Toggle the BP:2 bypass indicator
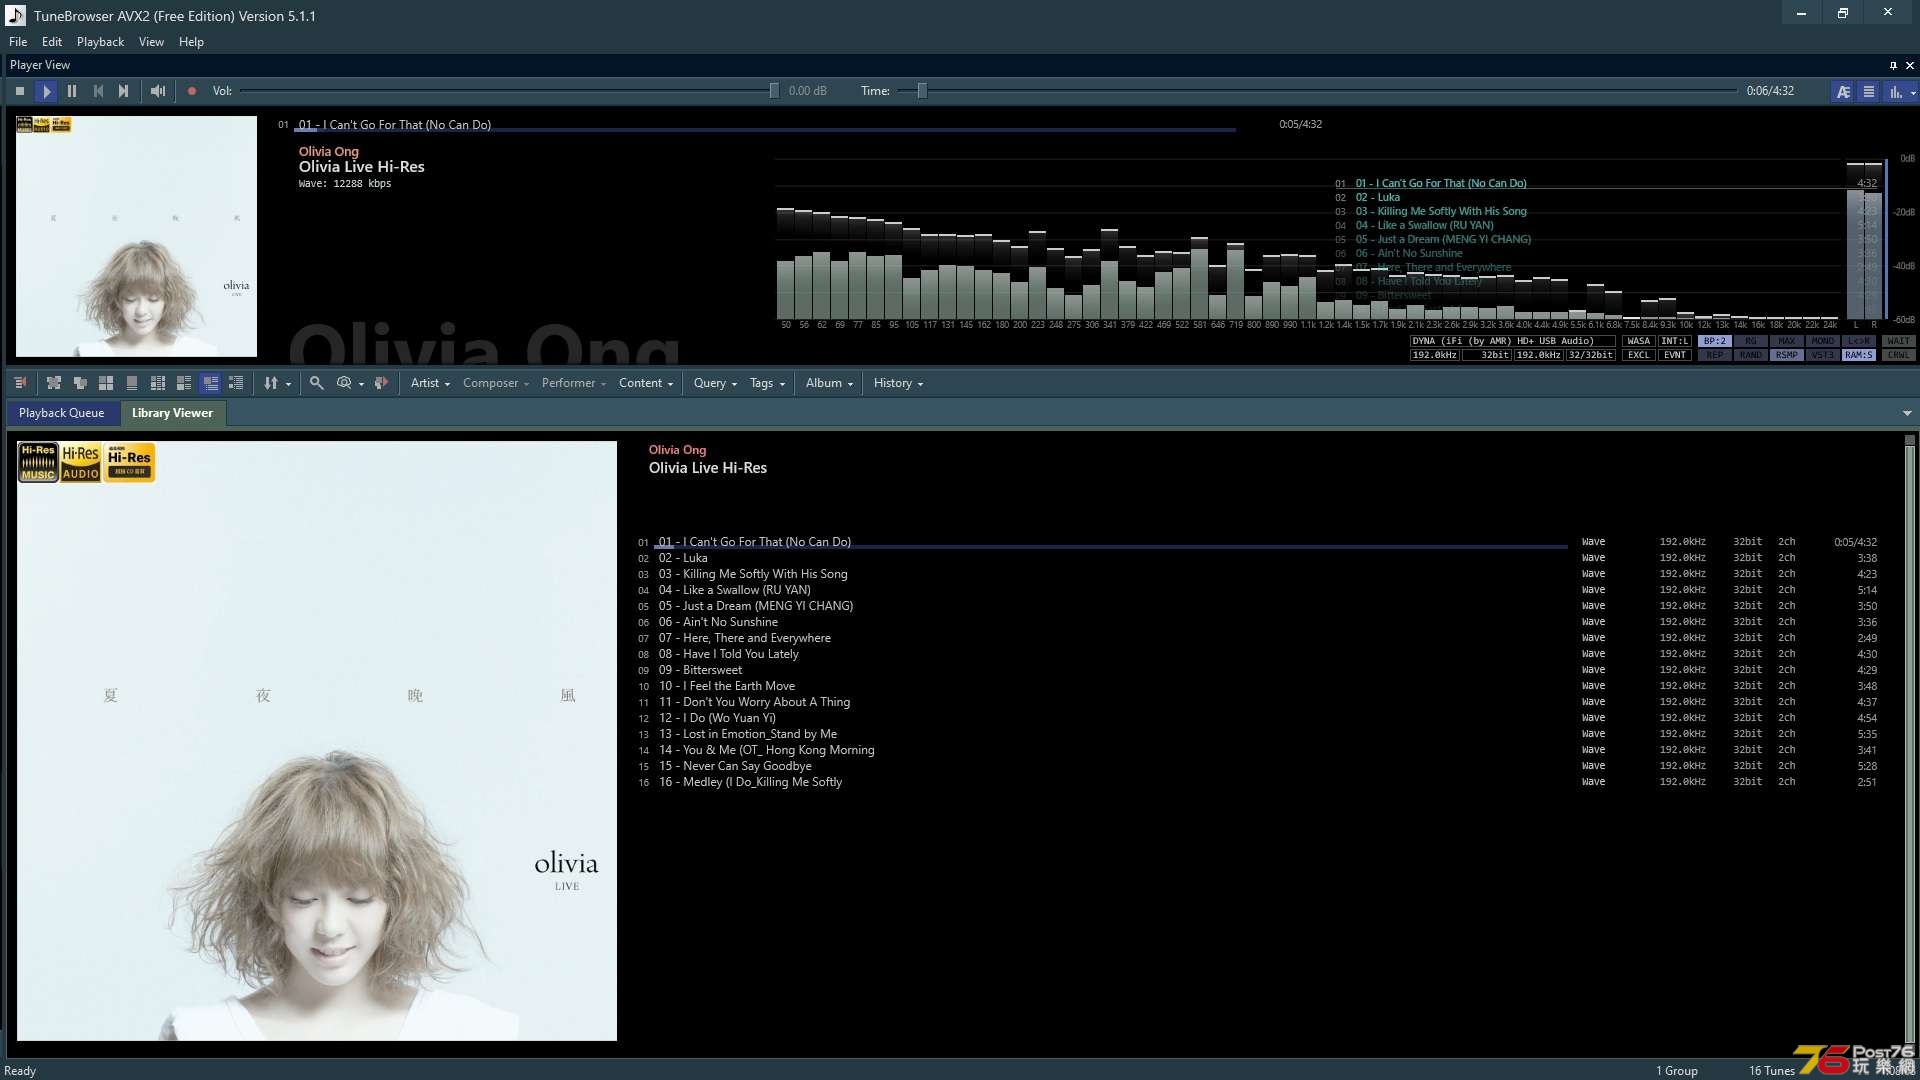1920x1080 pixels. pyautogui.click(x=1714, y=341)
